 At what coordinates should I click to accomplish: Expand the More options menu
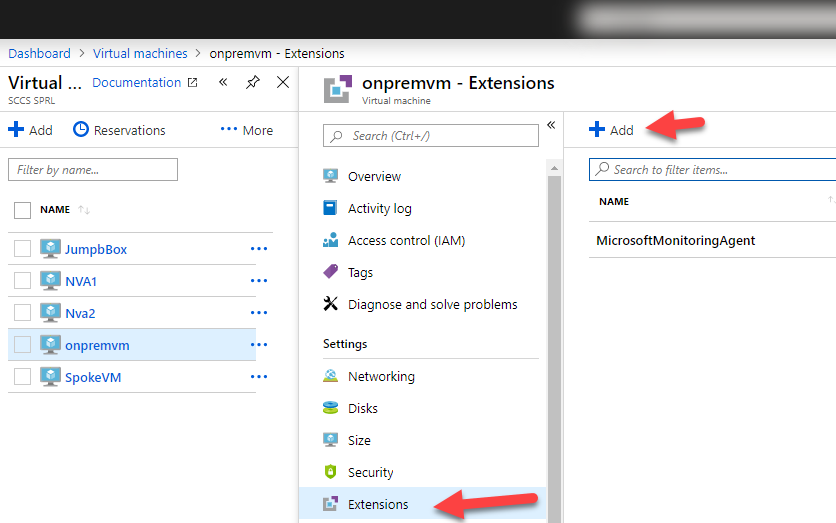click(246, 130)
